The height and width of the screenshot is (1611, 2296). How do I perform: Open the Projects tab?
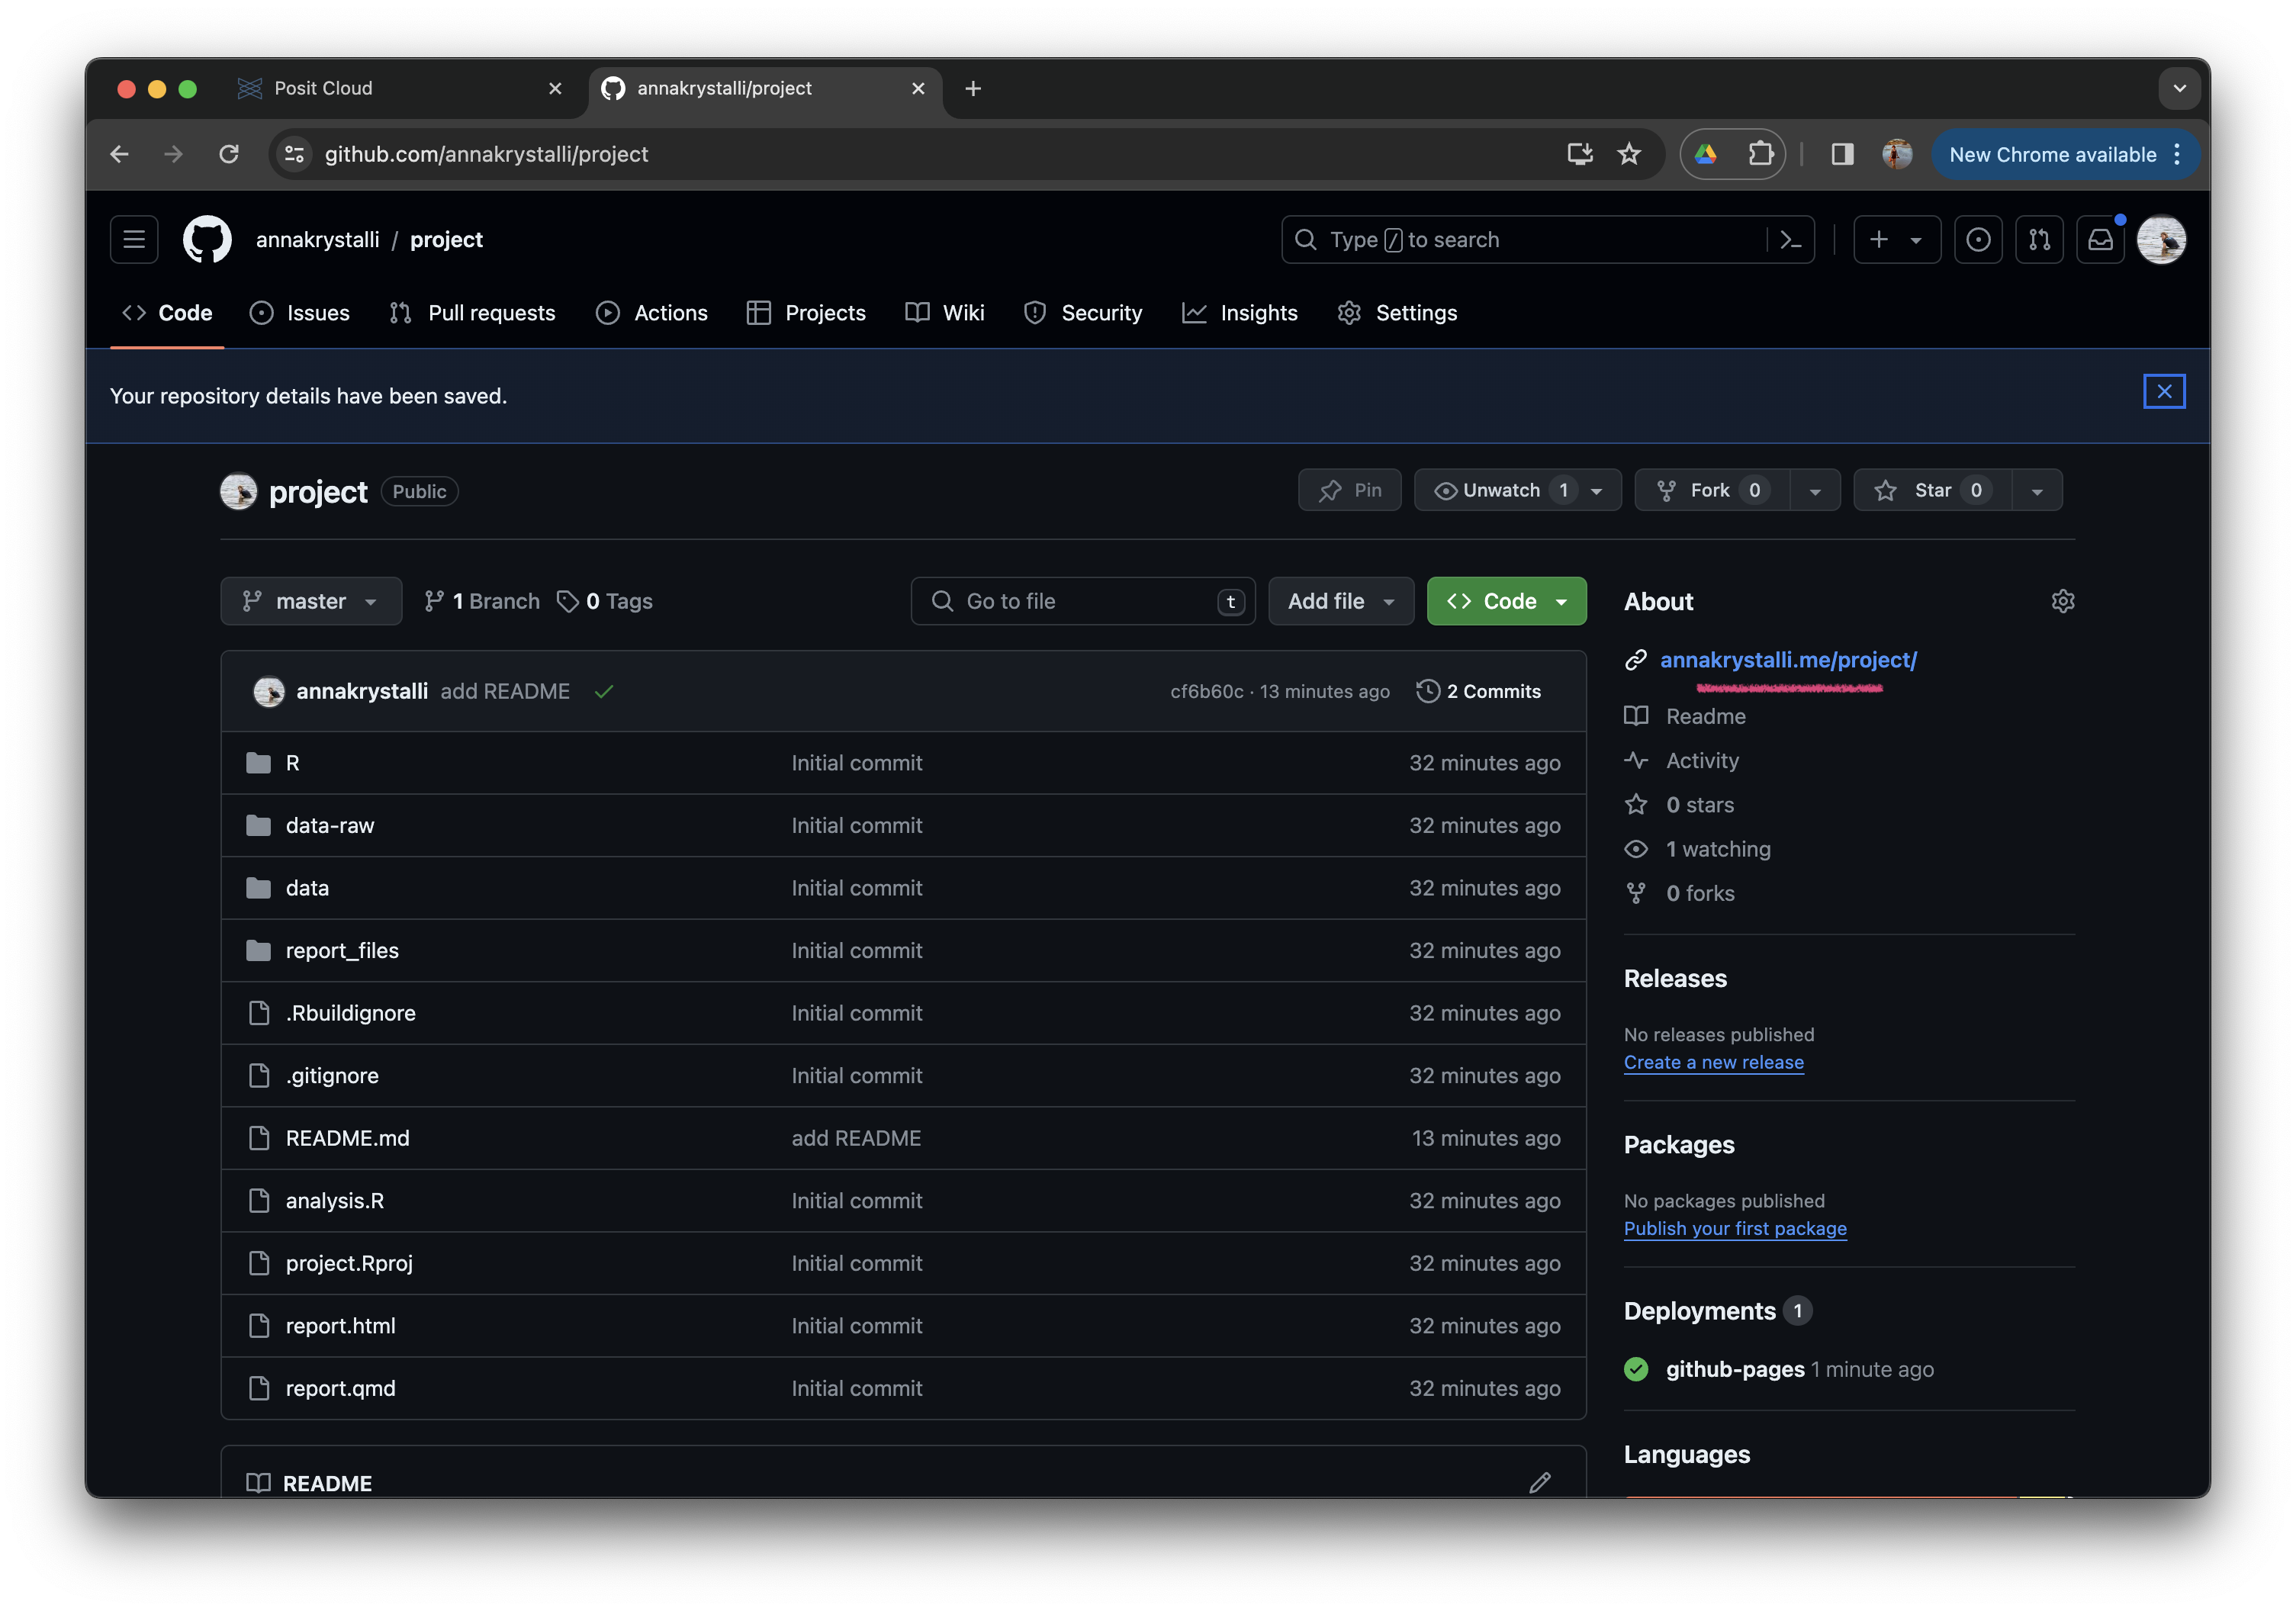pyautogui.click(x=807, y=313)
